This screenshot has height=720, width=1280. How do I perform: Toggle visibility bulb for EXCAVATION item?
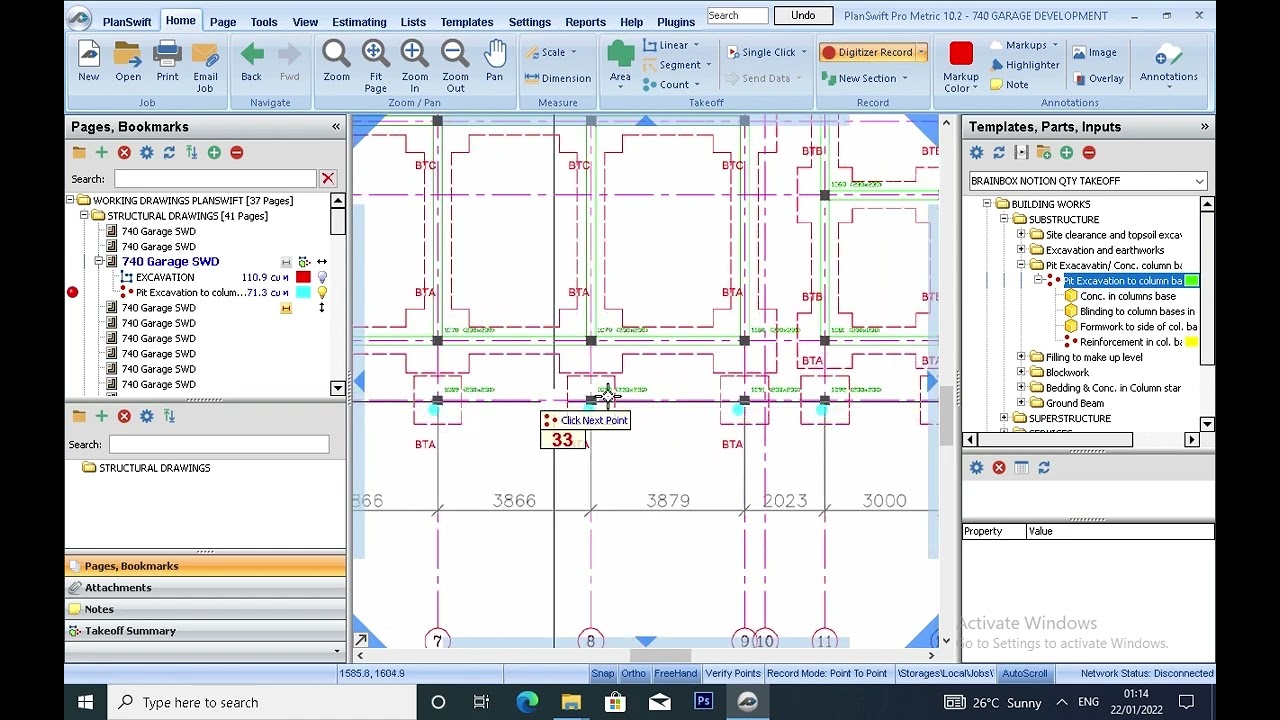(322, 277)
